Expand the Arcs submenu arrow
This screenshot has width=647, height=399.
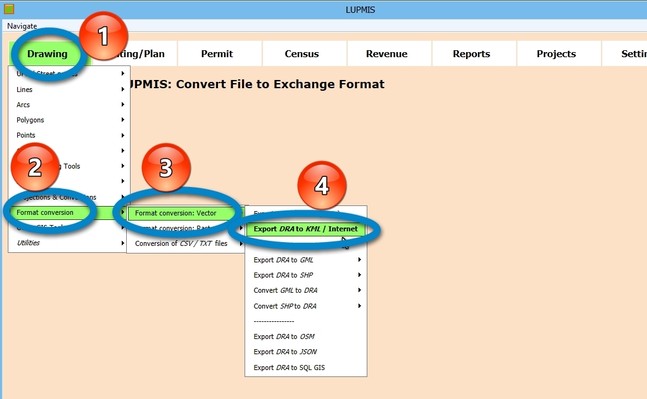123,104
